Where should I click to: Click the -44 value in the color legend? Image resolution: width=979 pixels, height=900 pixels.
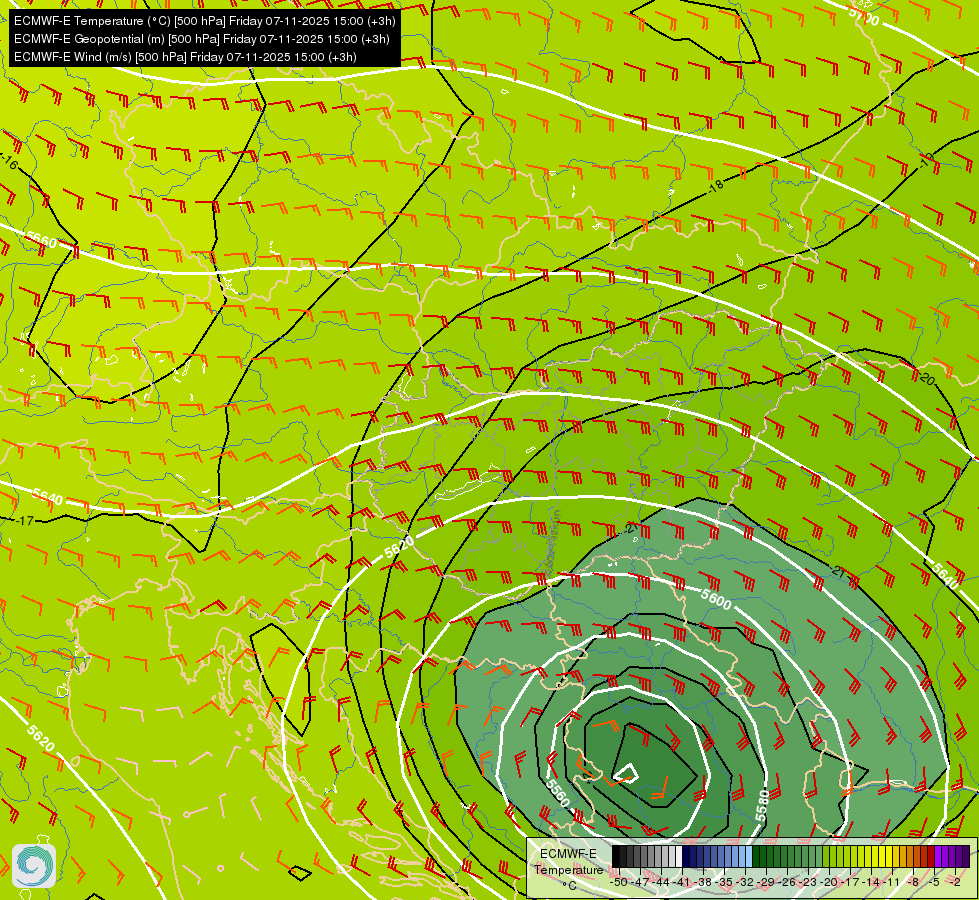point(661,882)
